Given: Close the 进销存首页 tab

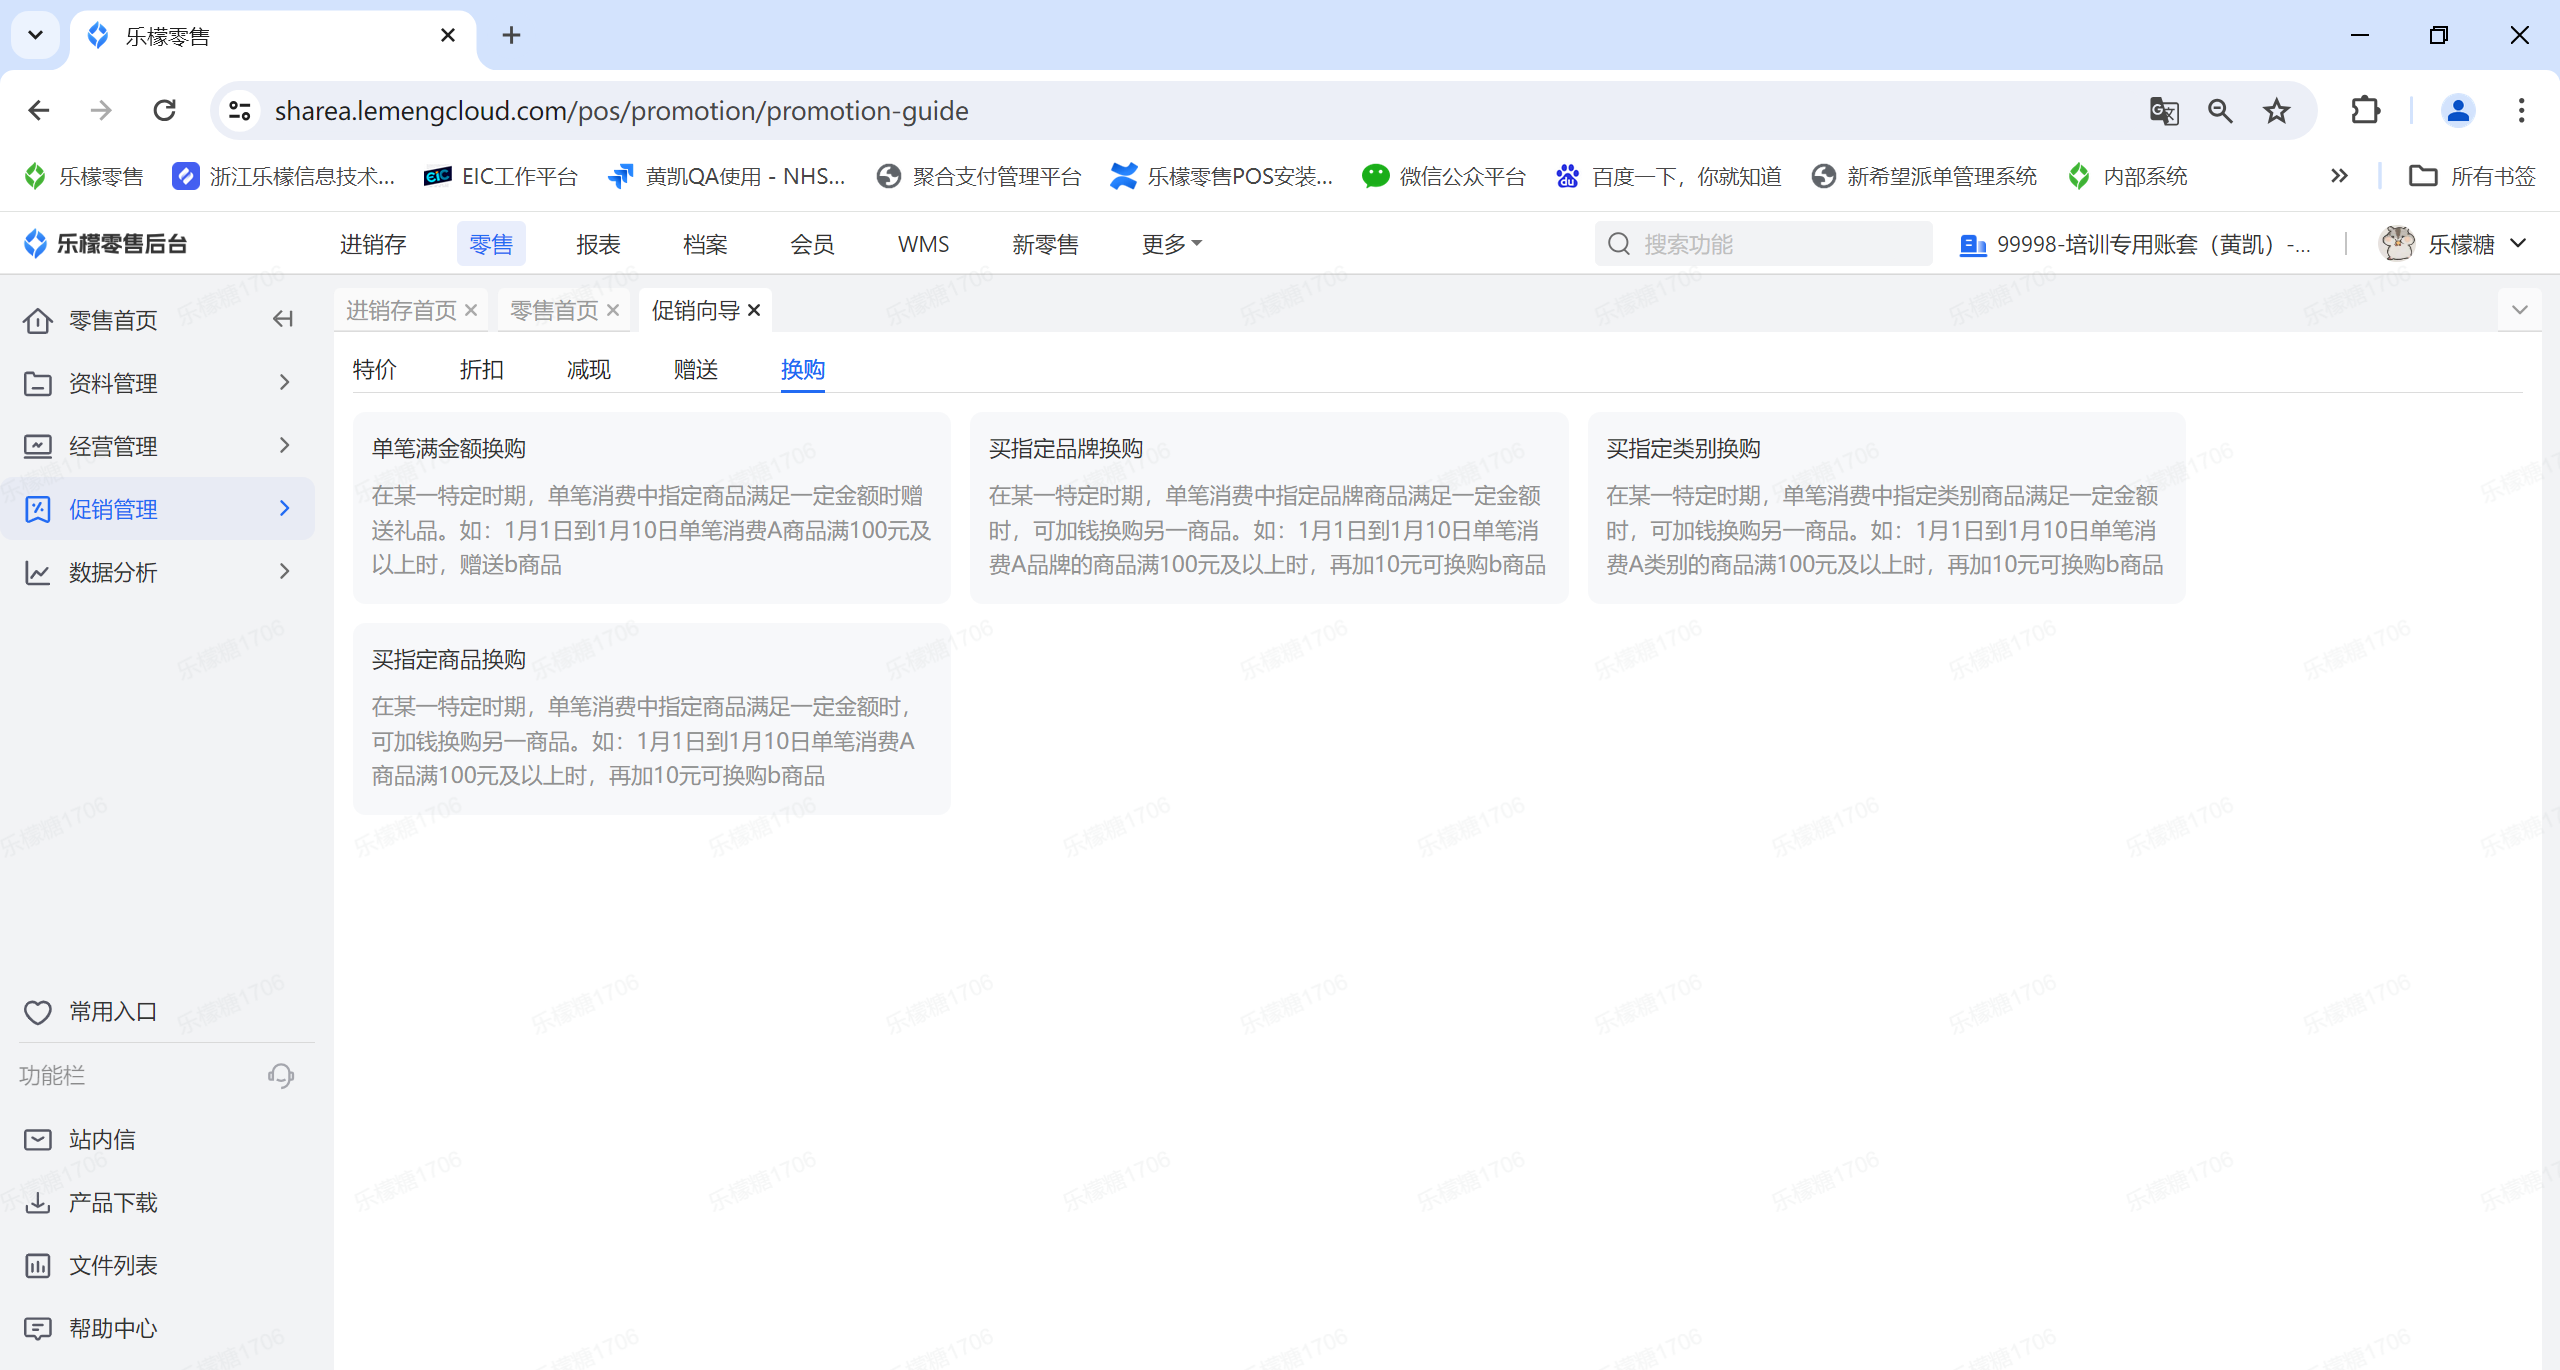Looking at the screenshot, I should click(x=471, y=310).
